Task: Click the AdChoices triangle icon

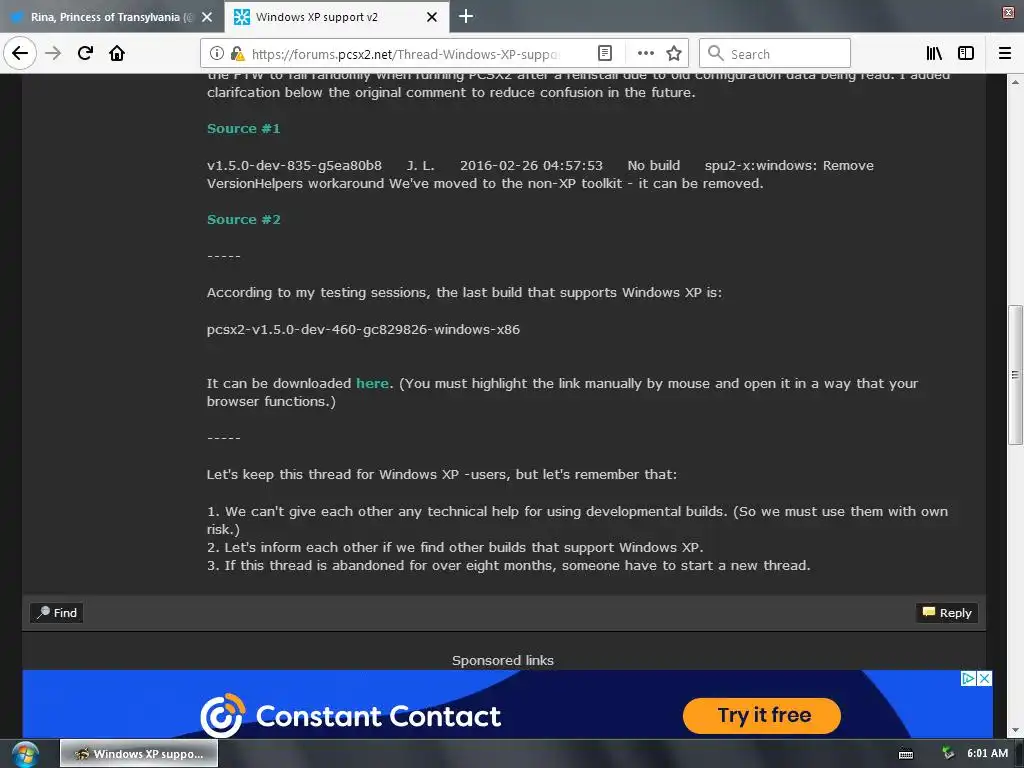Action: click(x=969, y=679)
